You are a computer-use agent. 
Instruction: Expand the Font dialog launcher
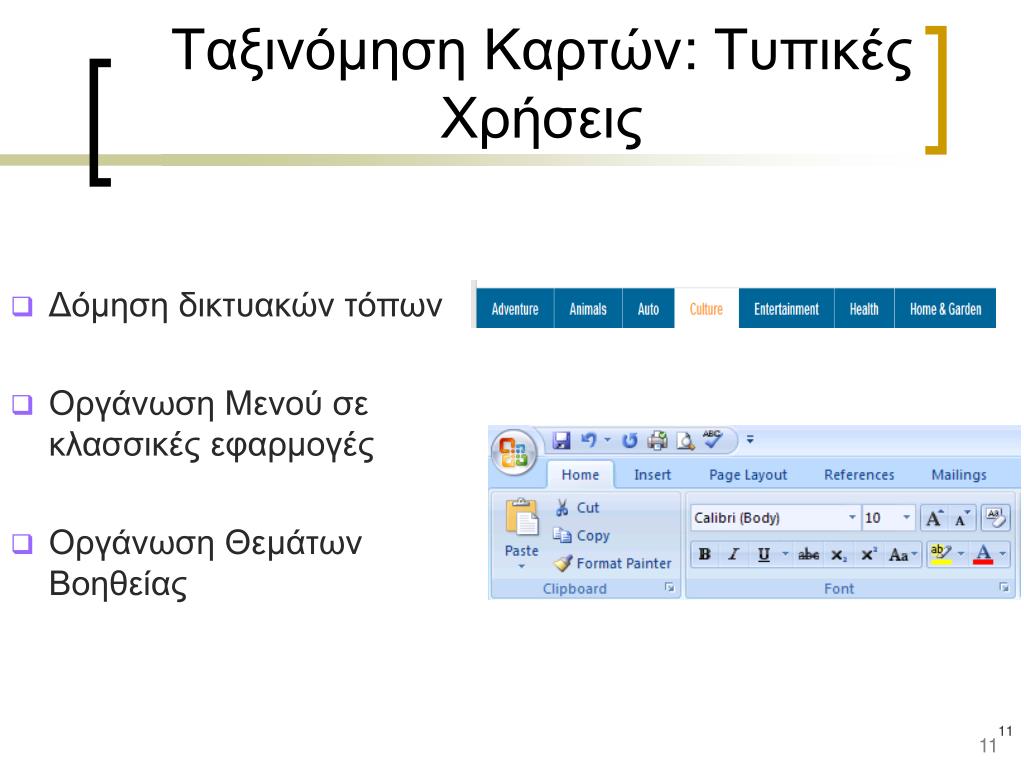pyautogui.click(x=1004, y=588)
